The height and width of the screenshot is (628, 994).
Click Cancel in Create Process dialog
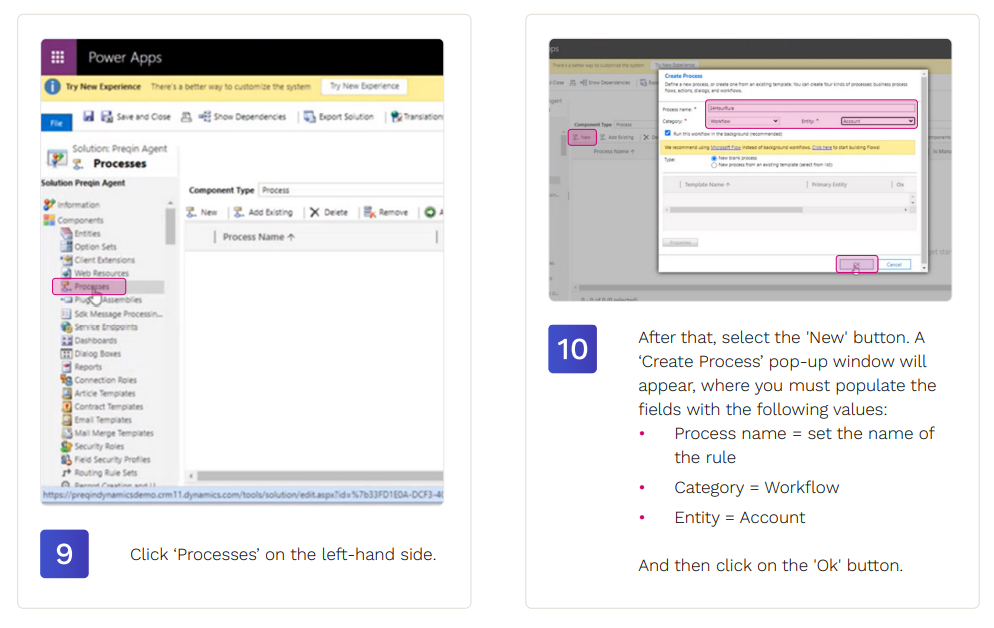point(894,264)
